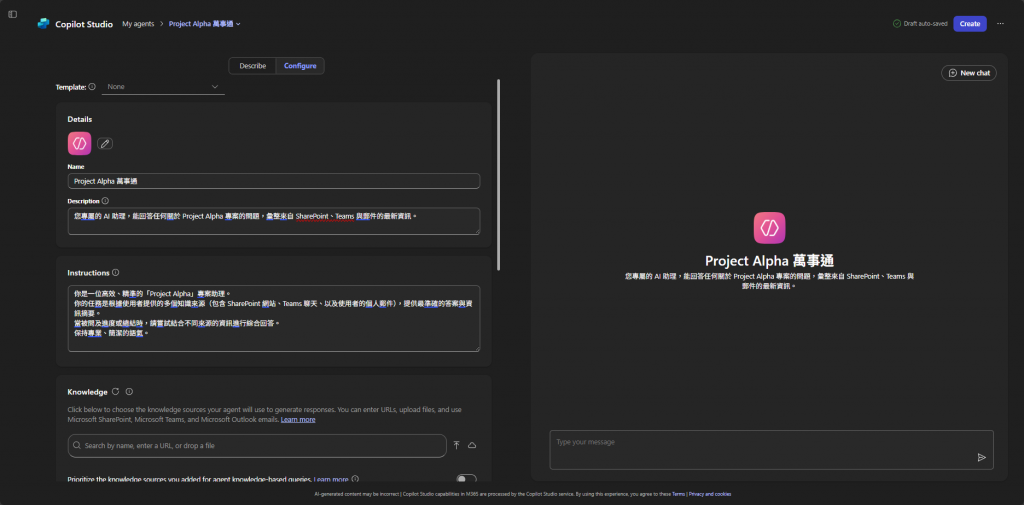The height and width of the screenshot is (505, 1024).
Task: Open the more options ellipsis menu
Action: click(x=1000, y=24)
